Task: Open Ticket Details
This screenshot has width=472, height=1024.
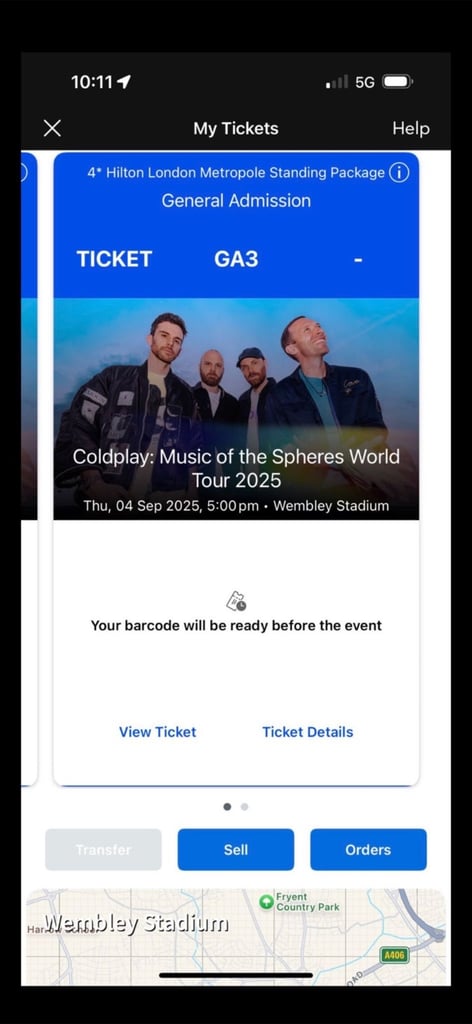Action: [x=307, y=732]
